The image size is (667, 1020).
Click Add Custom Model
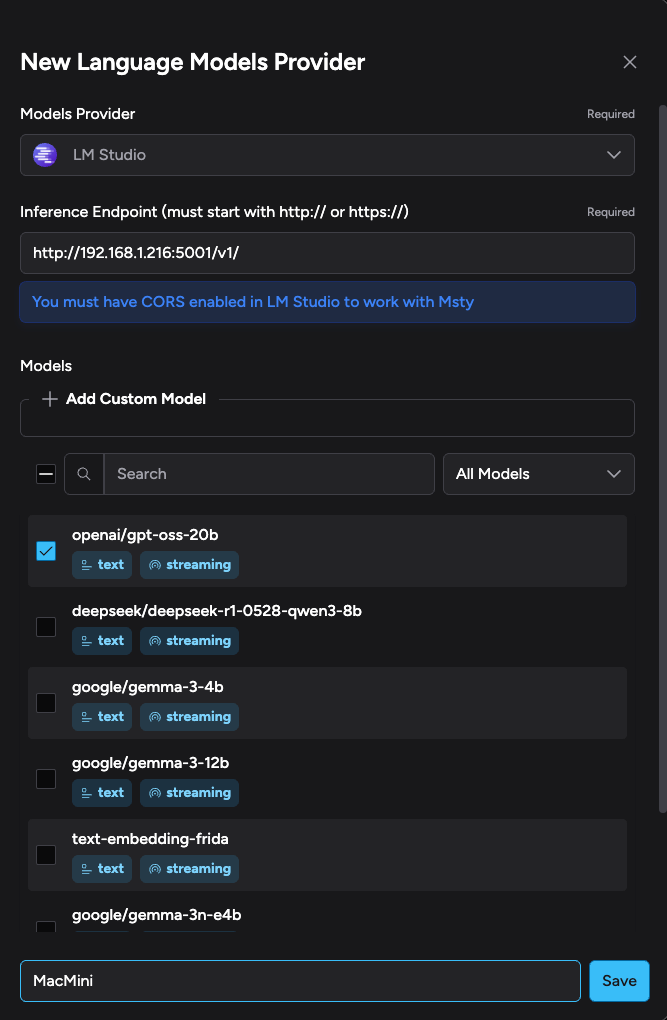(x=135, y=399)
